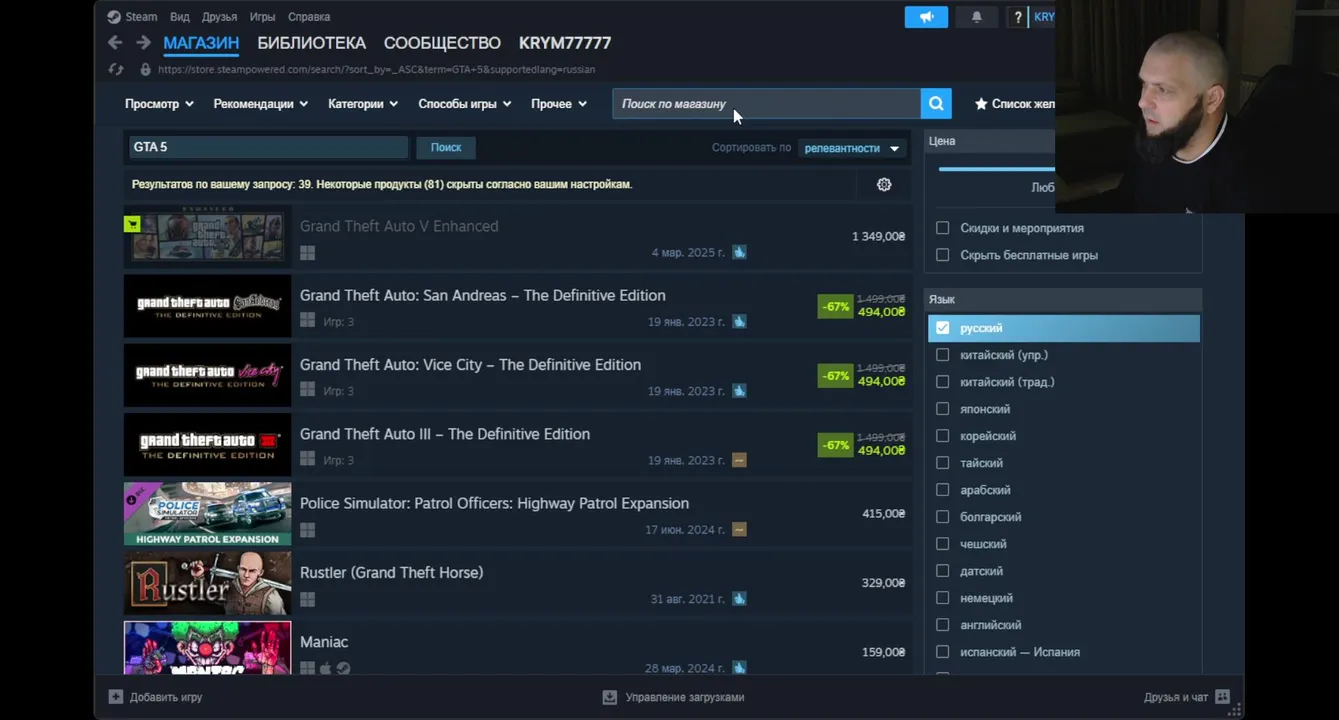This screenshot has height=720, width=1339.
Task: Reload the page using the refresh icon
Action: [x=116, y=69]
